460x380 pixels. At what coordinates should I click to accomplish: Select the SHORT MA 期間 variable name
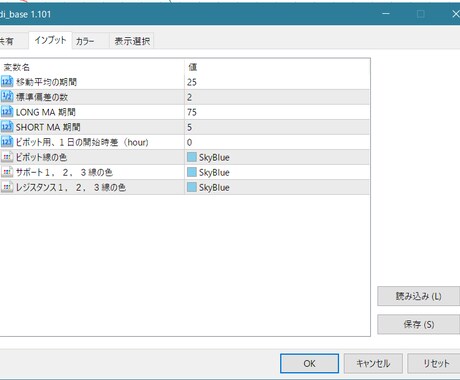click(x=48, y=127)
